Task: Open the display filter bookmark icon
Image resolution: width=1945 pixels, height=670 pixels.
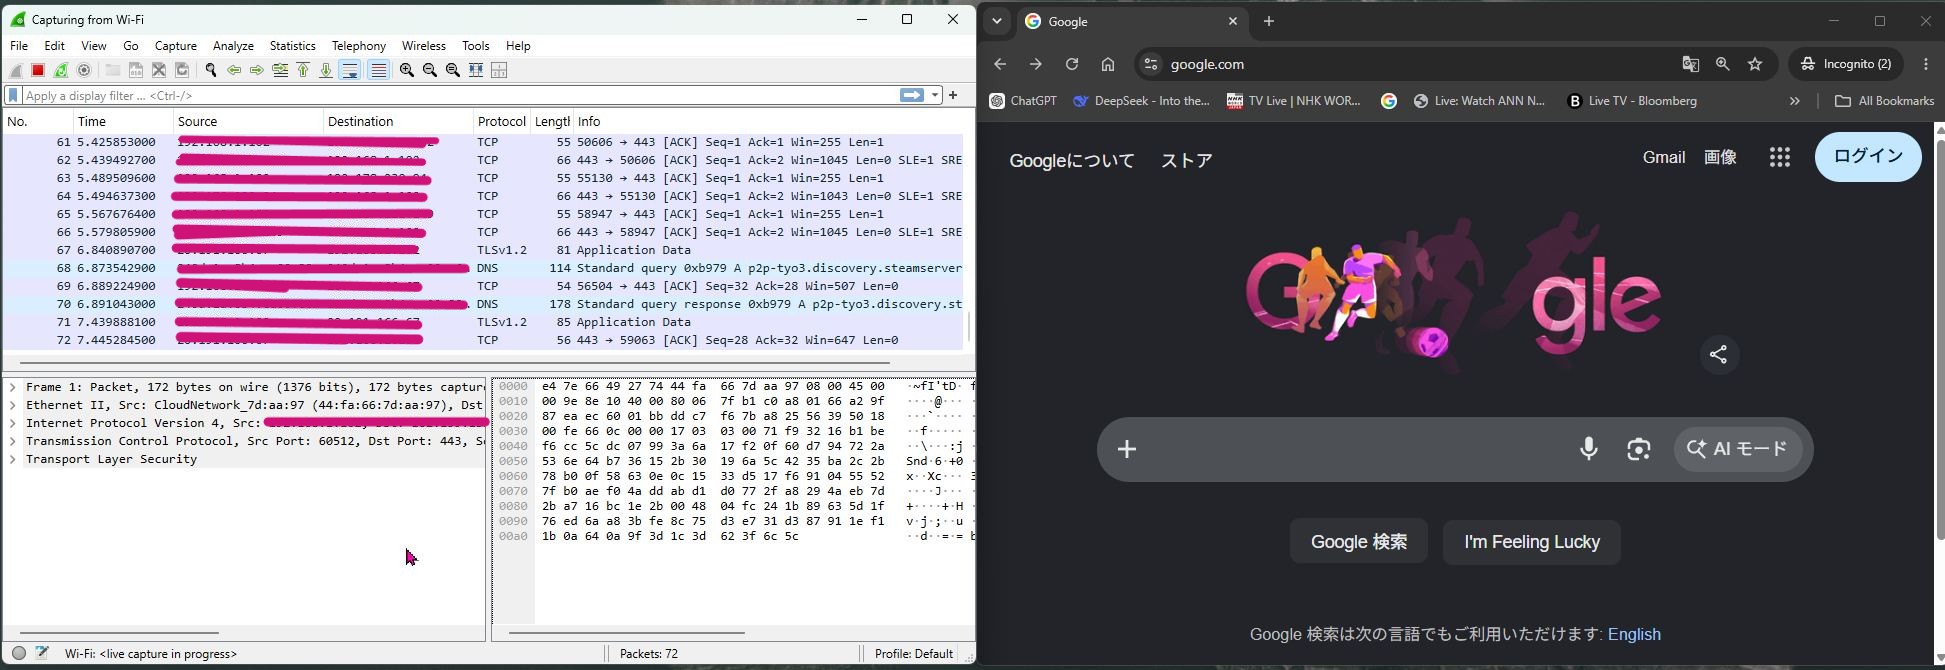Action: [13, 95]
